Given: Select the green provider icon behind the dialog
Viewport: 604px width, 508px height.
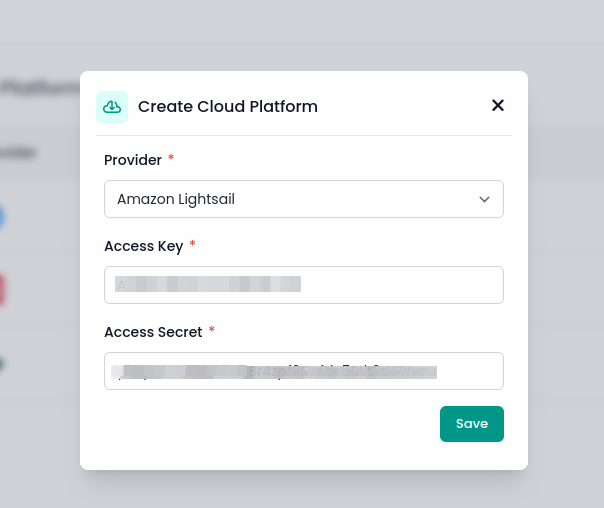Looking at the screenshot, I should [2, 364].
